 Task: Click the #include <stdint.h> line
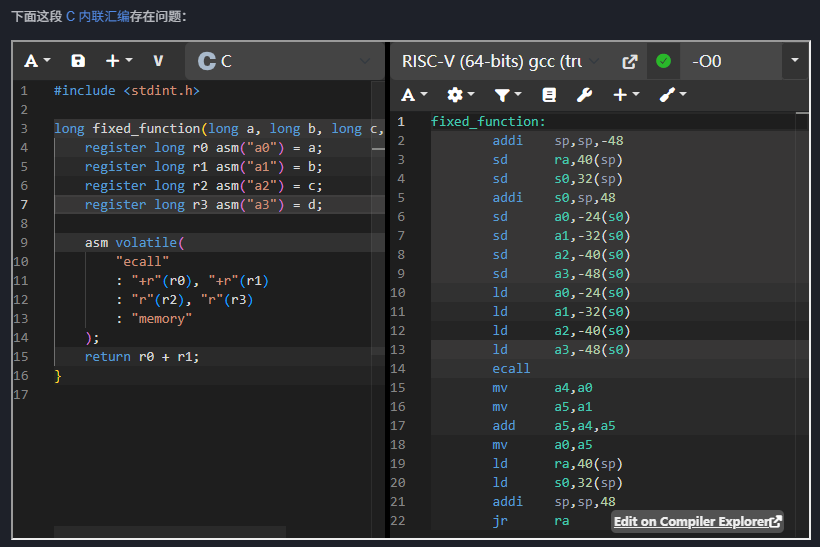pos(127,90)
